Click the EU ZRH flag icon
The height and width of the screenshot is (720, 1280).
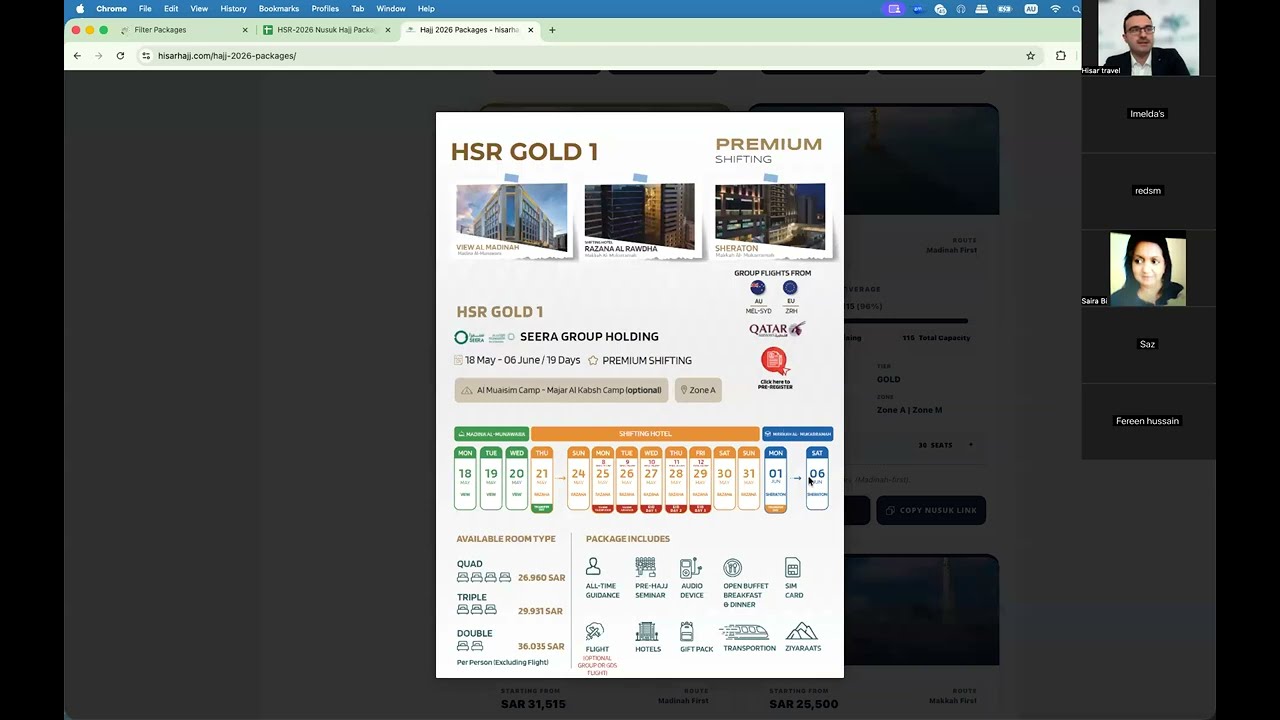coord(790,288)
